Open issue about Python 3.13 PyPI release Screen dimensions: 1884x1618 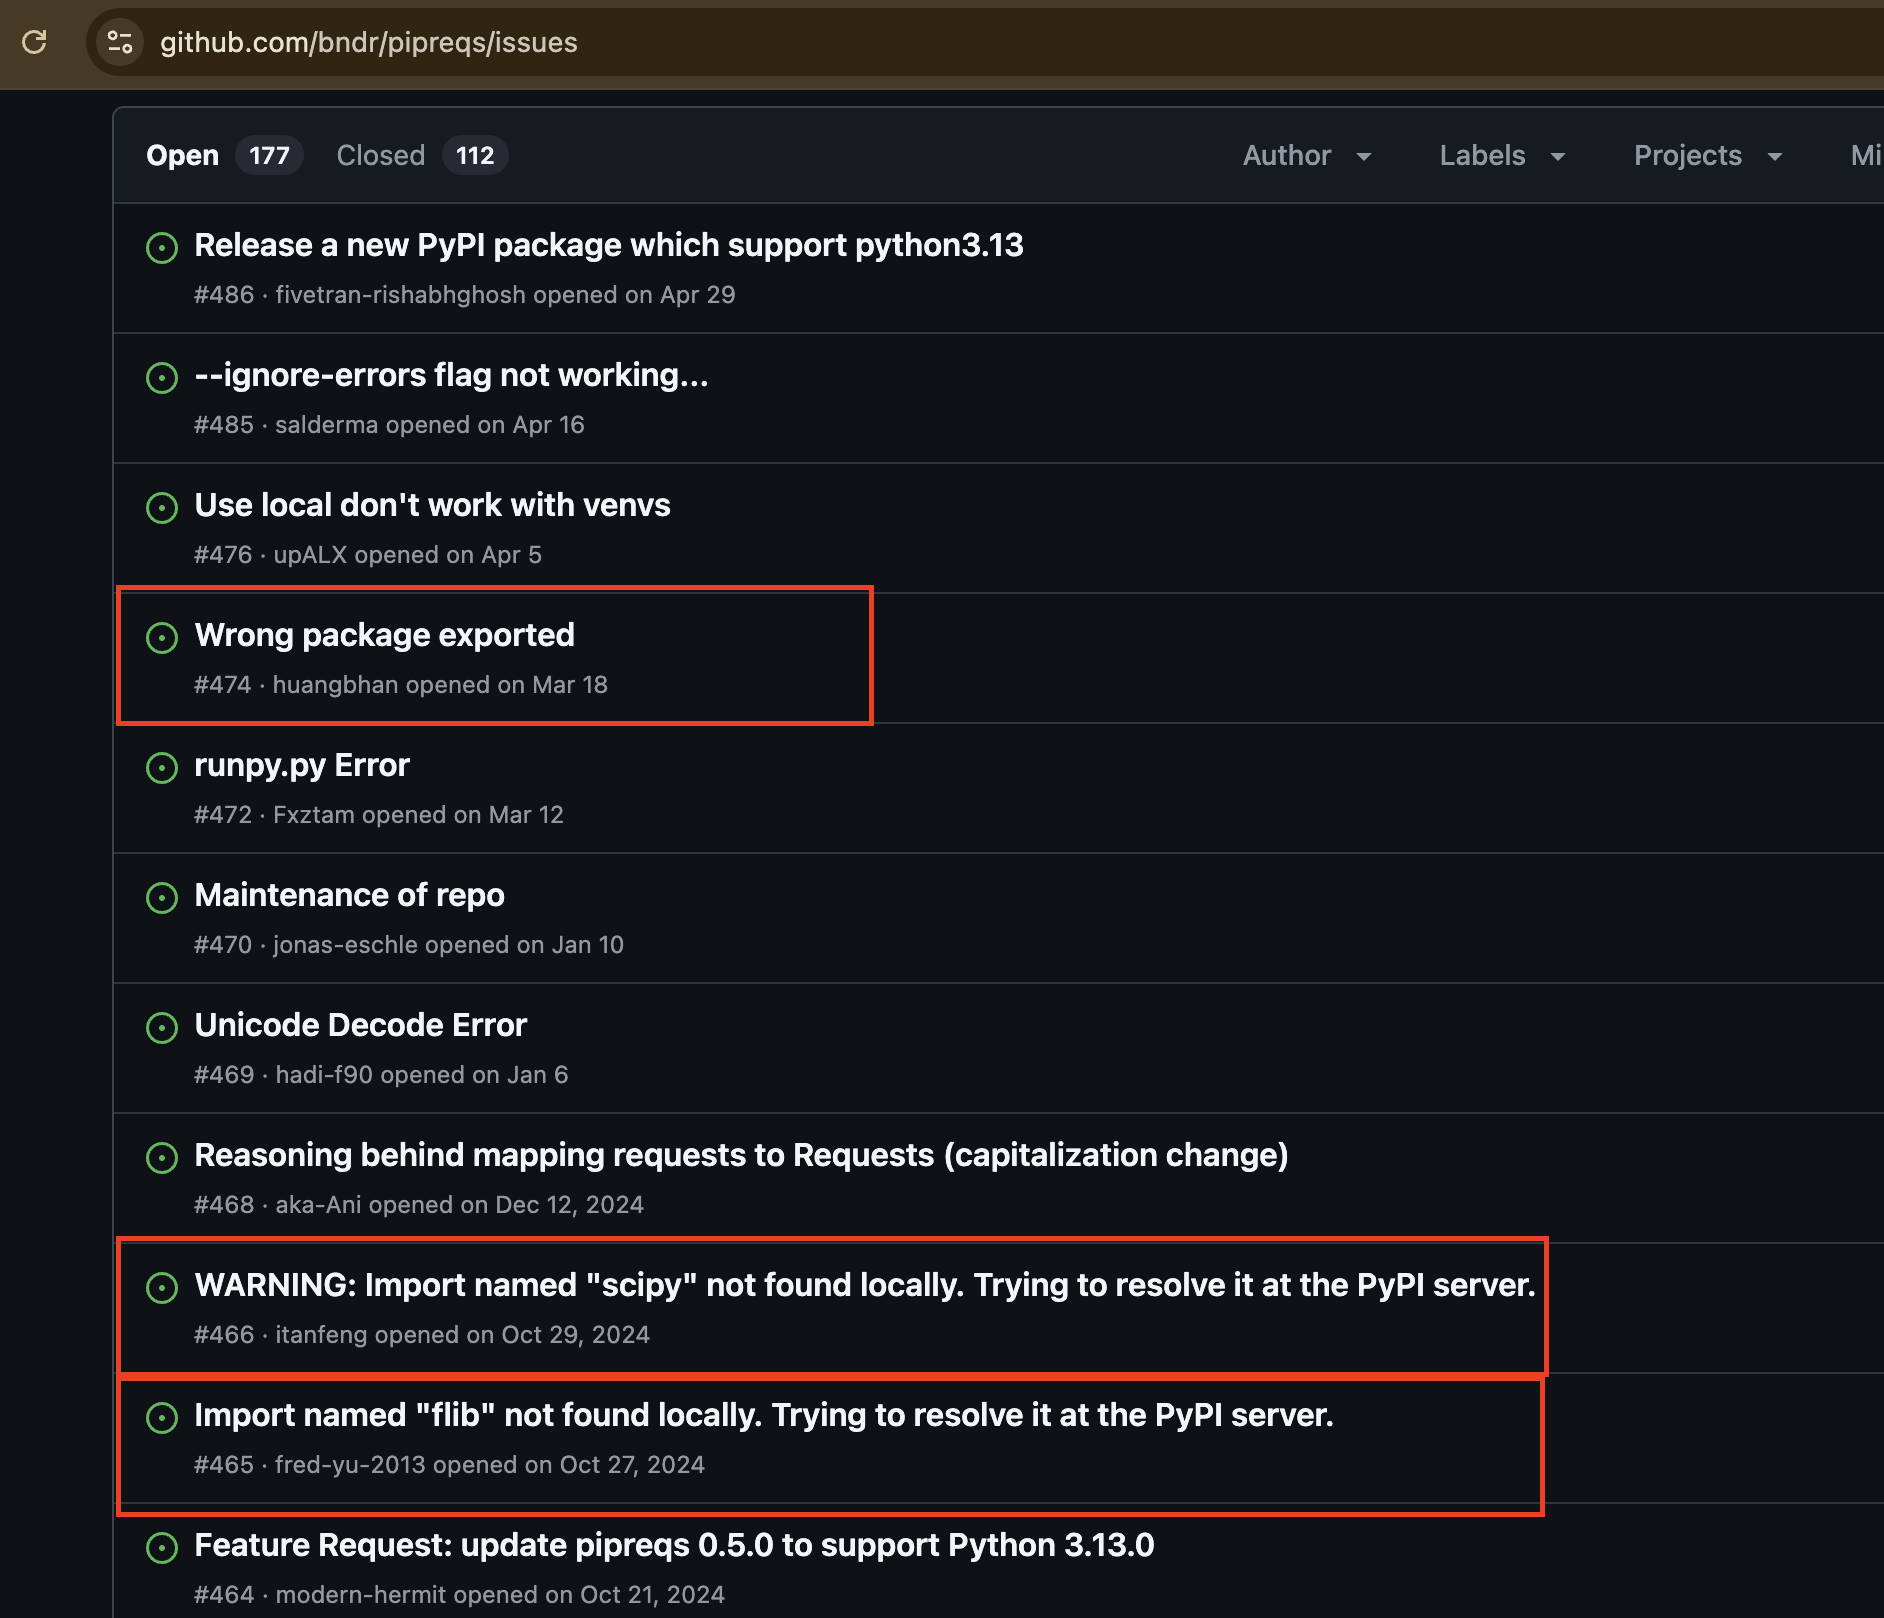coord(609,245)
